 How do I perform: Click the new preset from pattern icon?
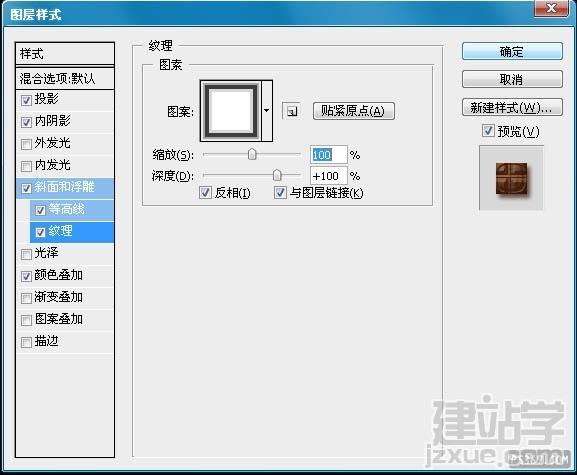point(291,111)
